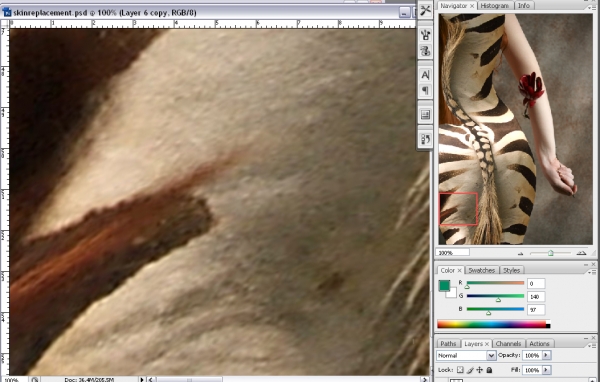600x382 pixels.
Task: Close the Layers tab with its X
Action: (x=487, y=344)
